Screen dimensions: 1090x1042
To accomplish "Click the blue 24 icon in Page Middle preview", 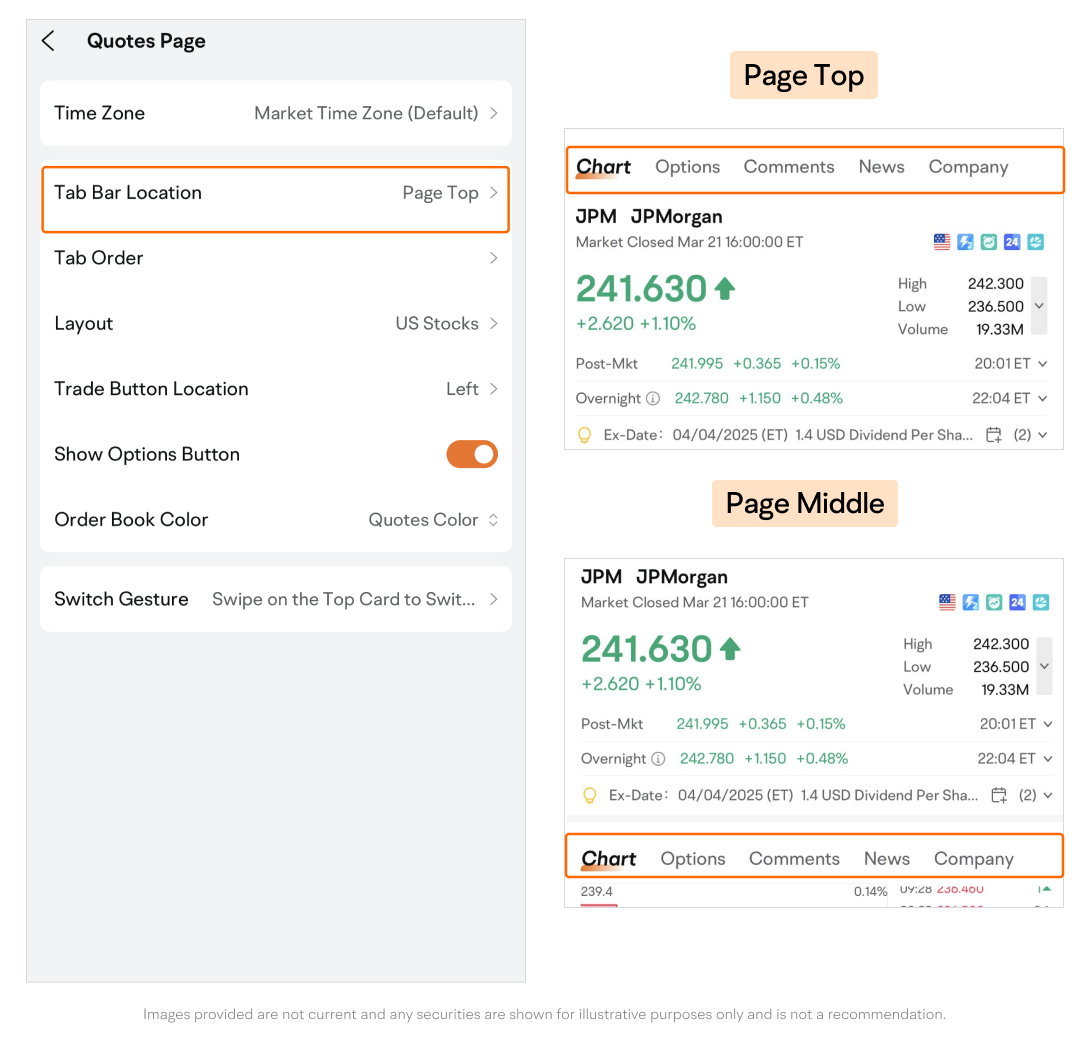I will tap(1017, 602).
